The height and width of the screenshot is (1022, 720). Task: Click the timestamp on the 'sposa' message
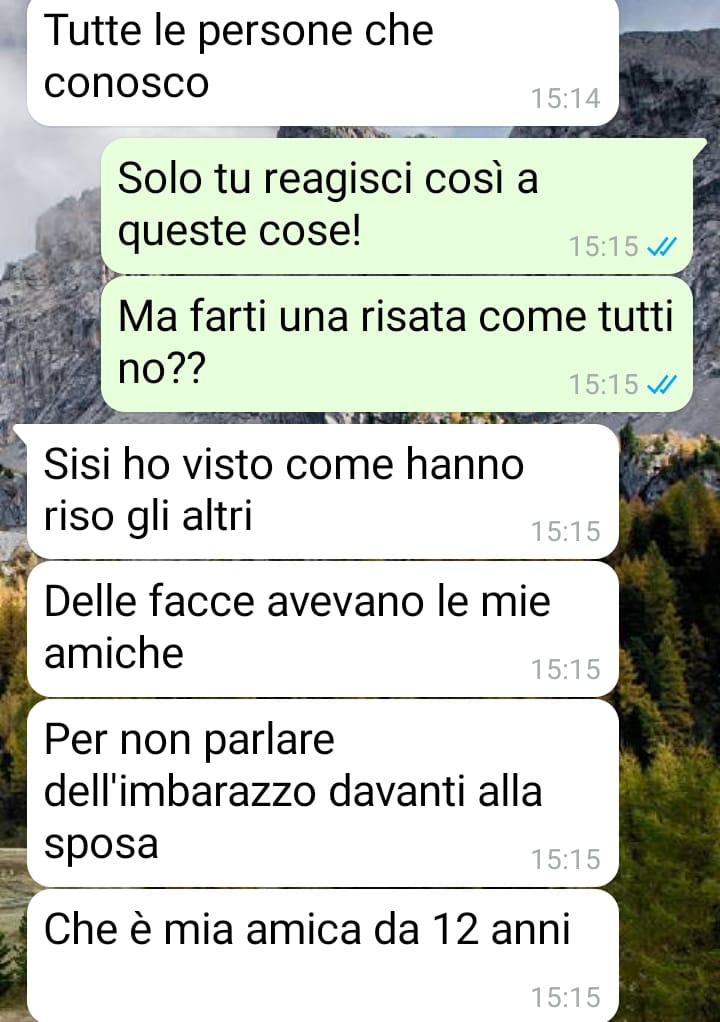pyautogui.click(x=566, y=859)
